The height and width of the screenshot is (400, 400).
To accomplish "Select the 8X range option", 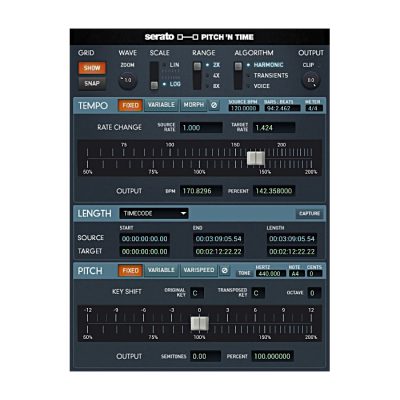I will (x=216, y=86).
